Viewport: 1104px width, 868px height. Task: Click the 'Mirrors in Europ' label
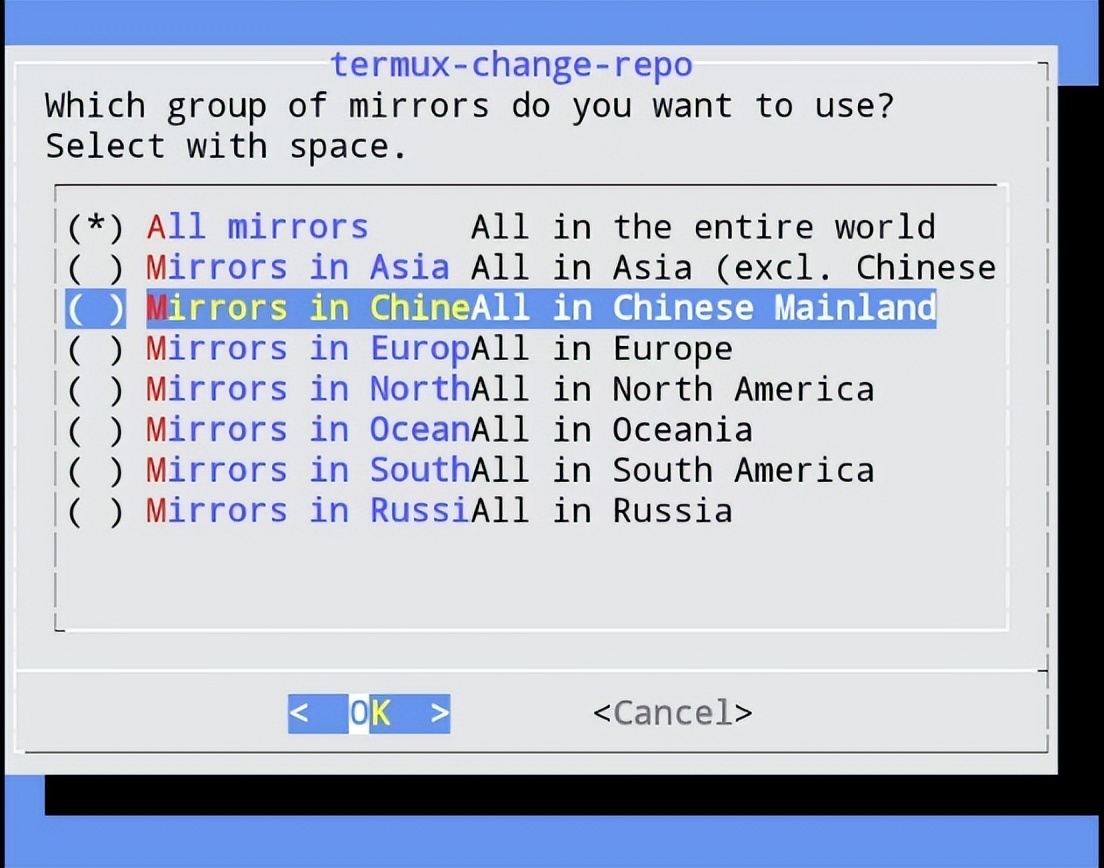click(x=308, y=349)
